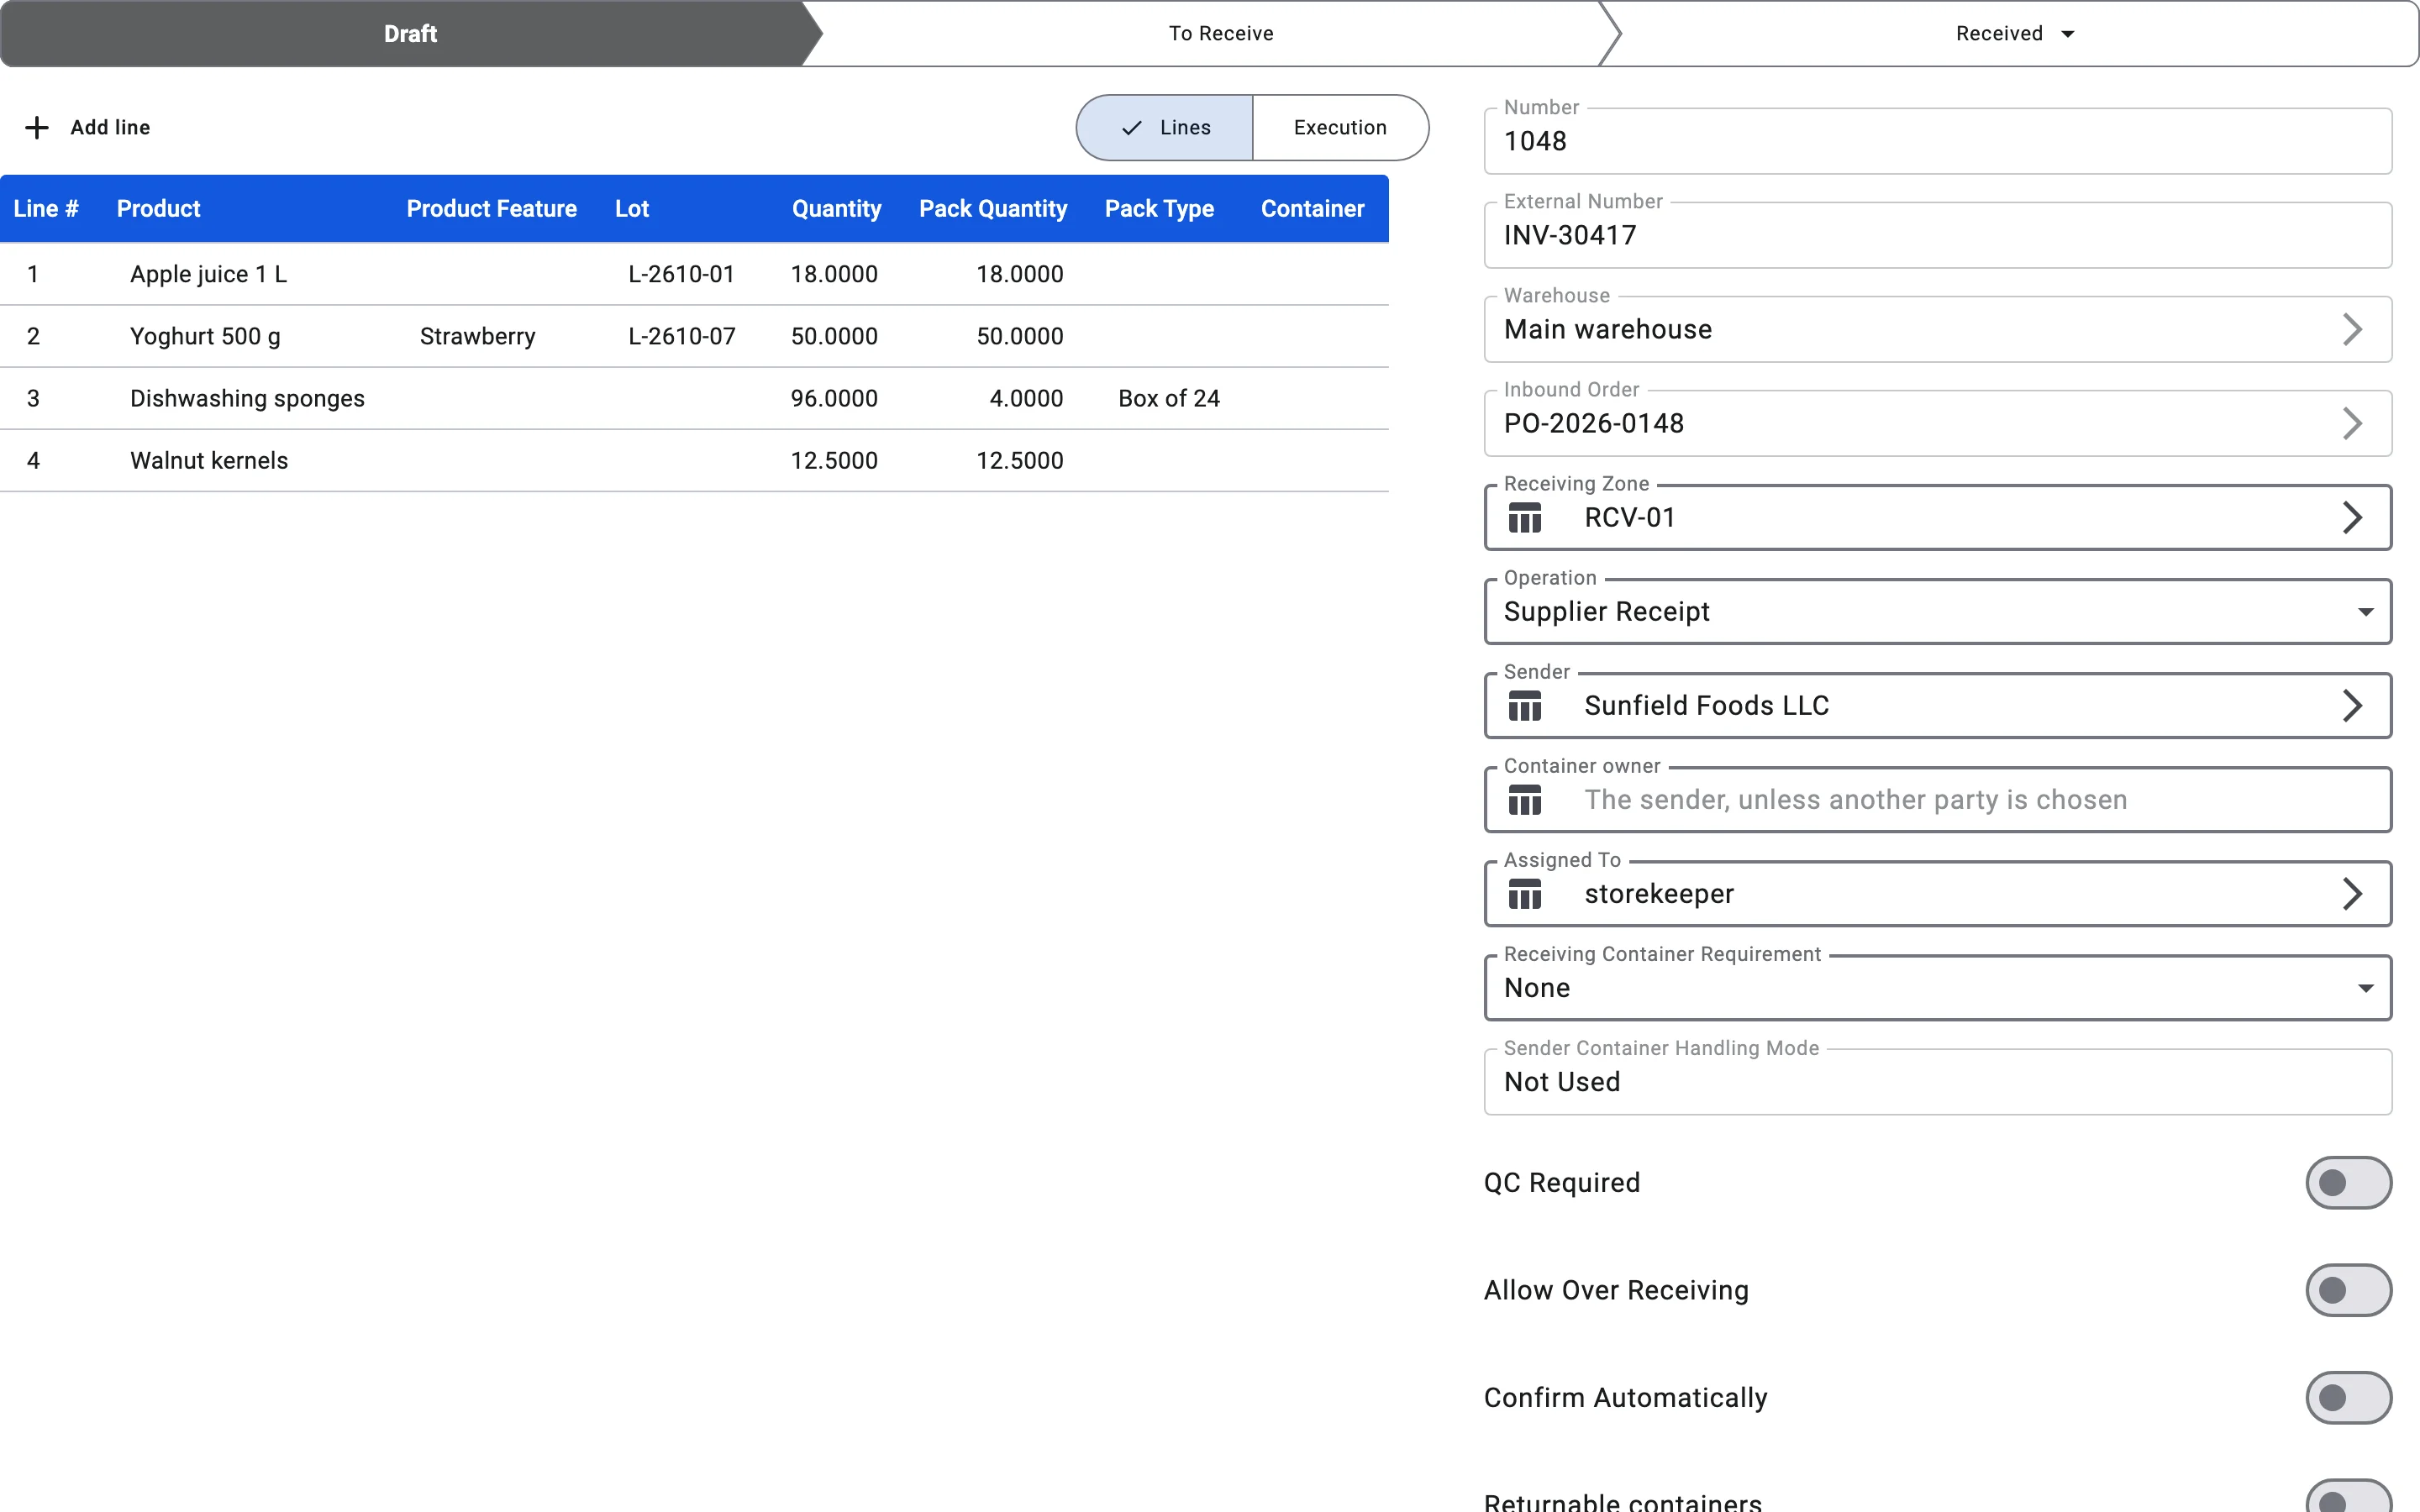Click the Strawberry product feature cell

tap(477, 337)
